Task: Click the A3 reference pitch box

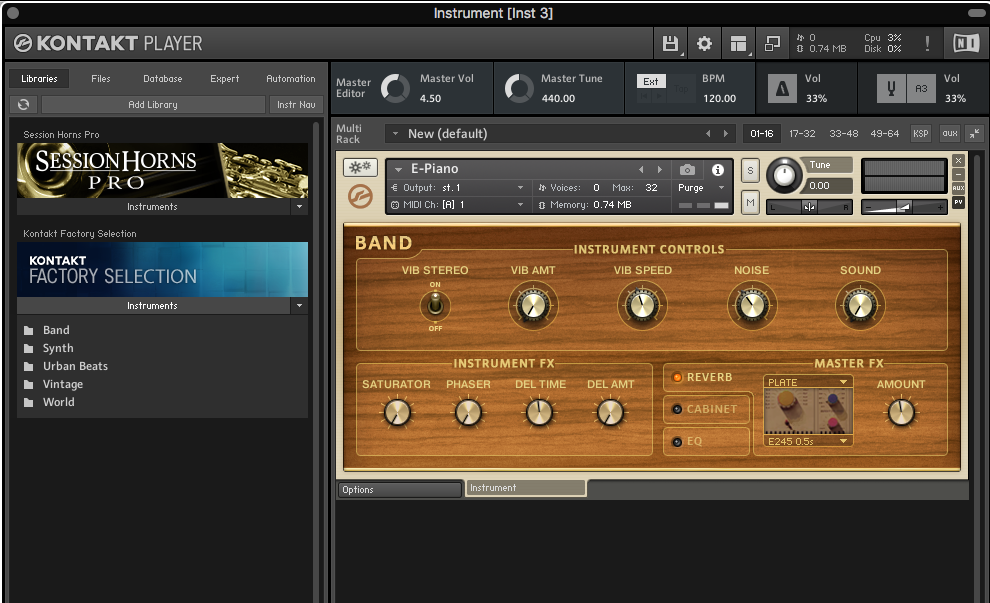Action: 921,88
